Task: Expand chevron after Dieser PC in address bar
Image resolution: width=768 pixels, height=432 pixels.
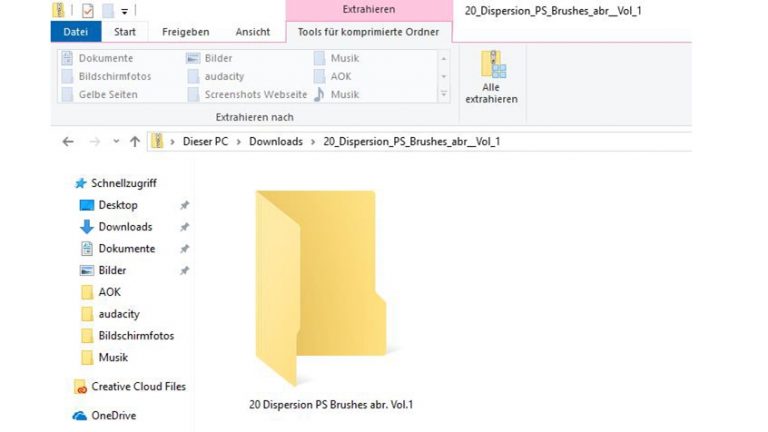Action: tap(239, 142)
